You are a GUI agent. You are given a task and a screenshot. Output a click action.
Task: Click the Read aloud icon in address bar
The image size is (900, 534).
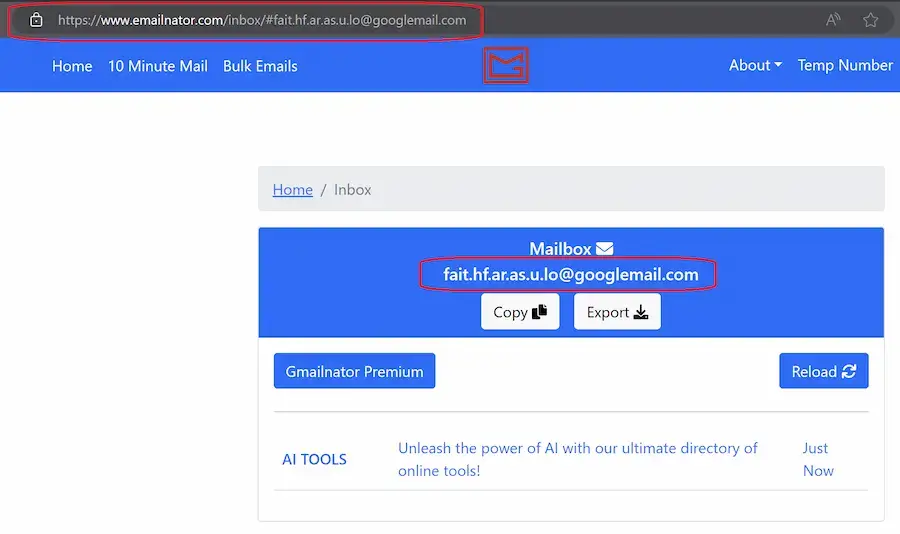coord(833,20)
